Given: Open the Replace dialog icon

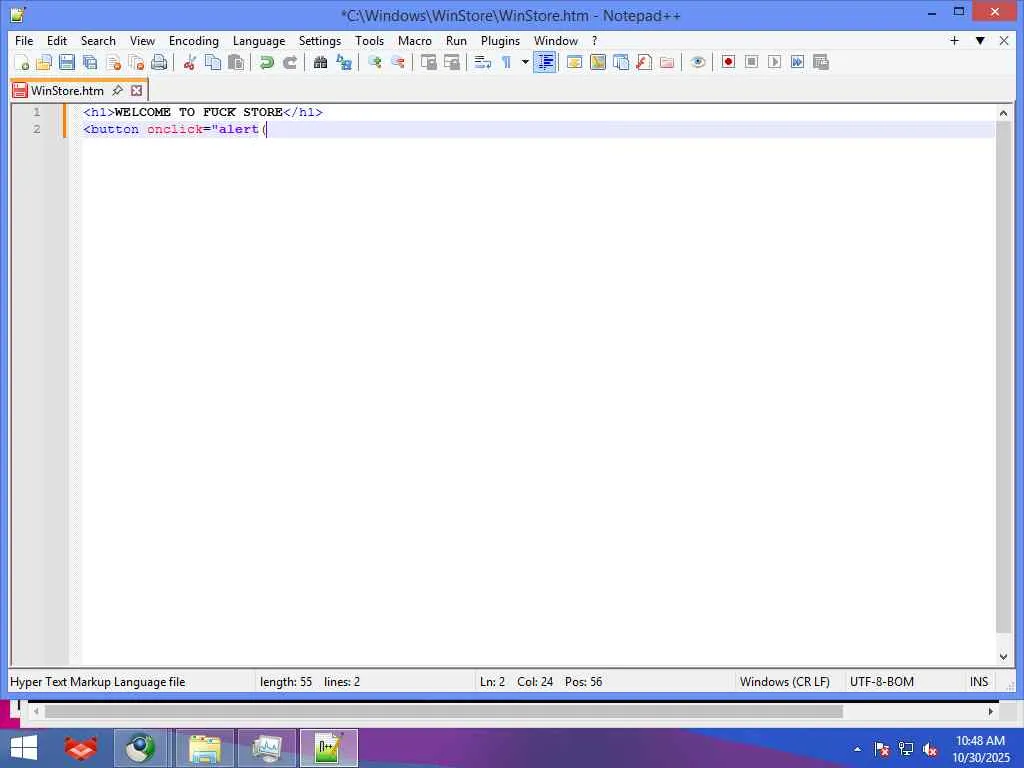Looking at the screenshot, I should click(344, 63).
